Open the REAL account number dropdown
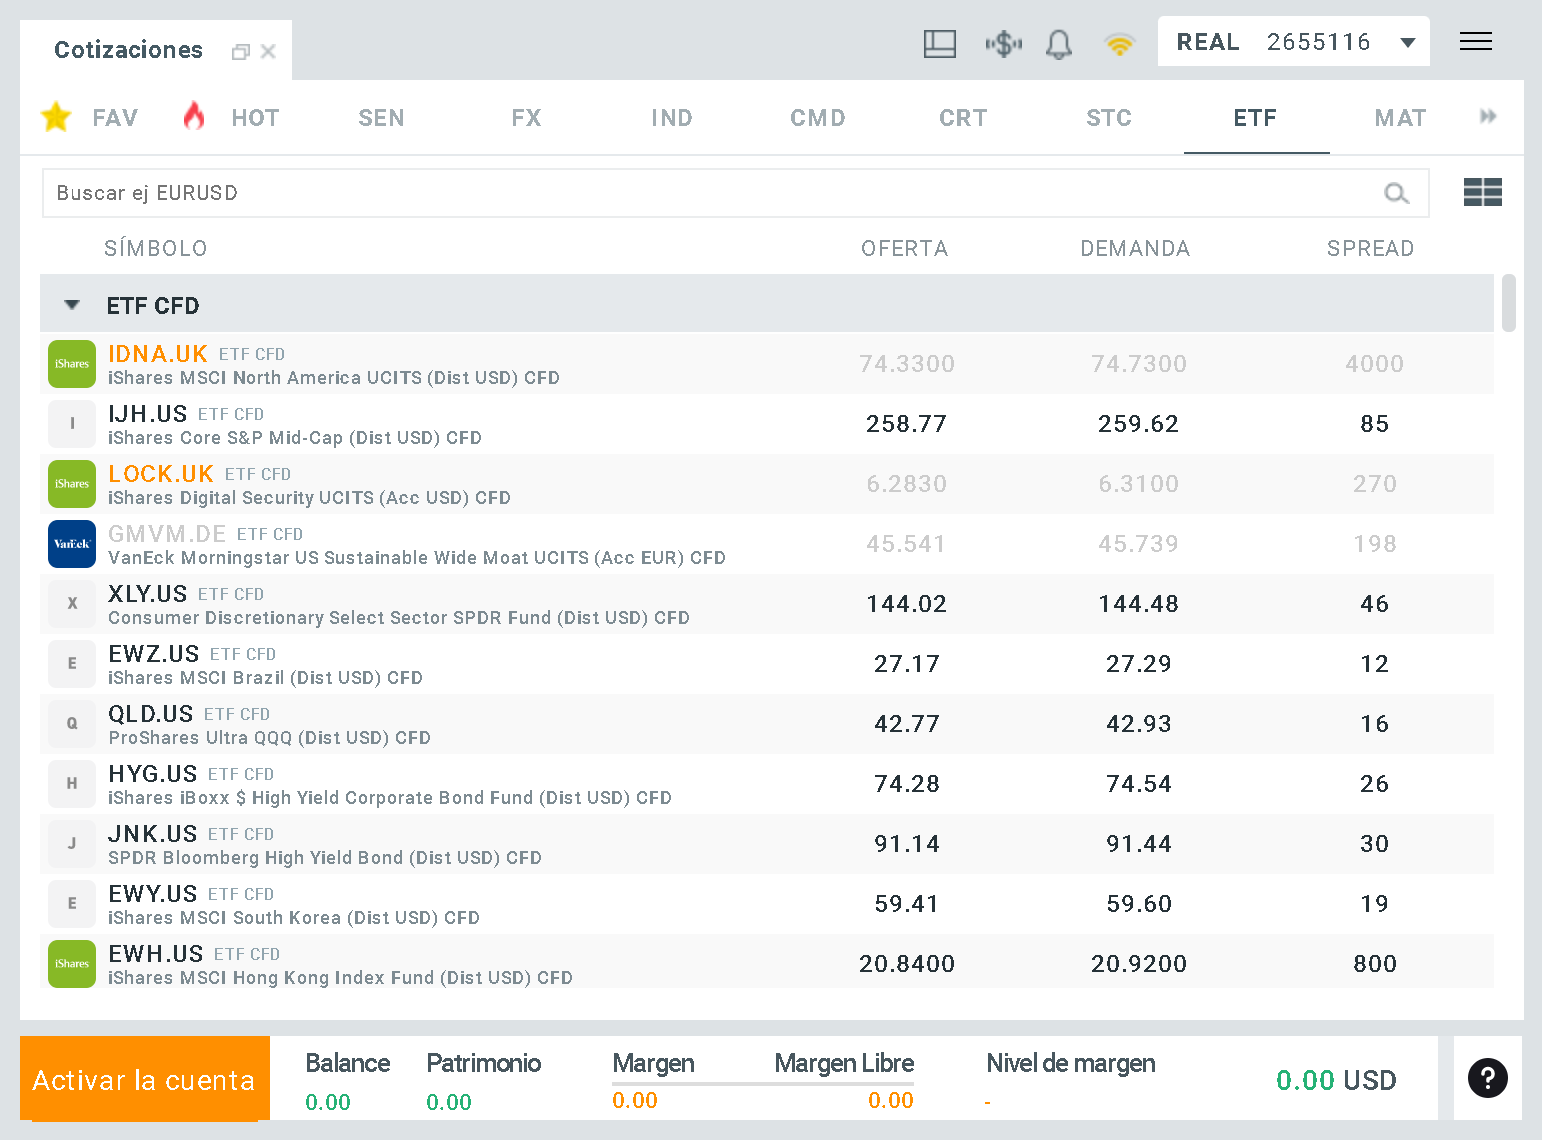 [x=1408, y=41]
